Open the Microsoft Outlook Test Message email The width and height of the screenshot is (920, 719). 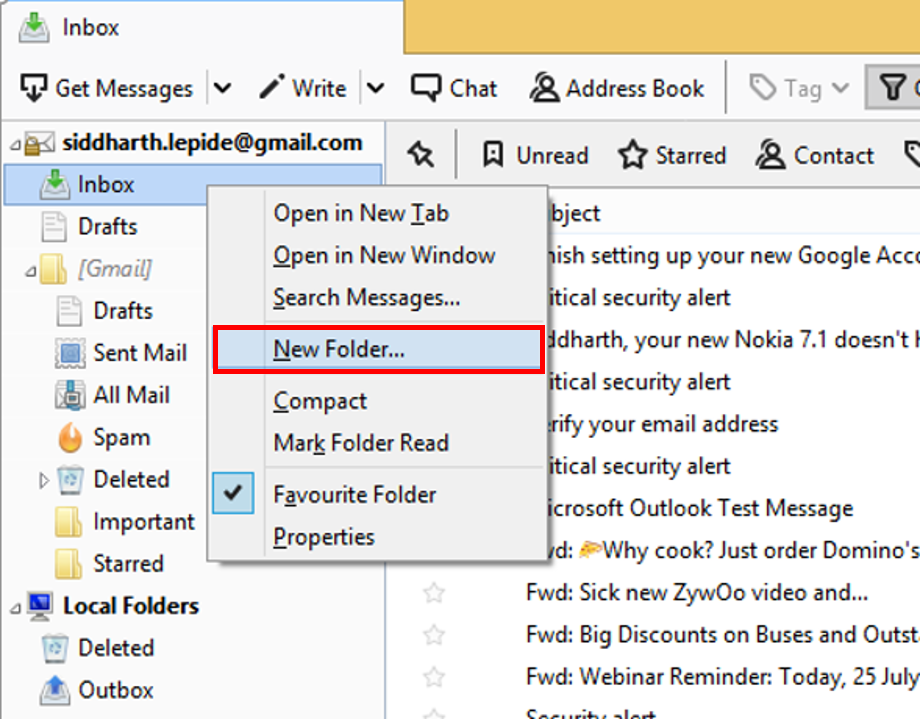(701, 508)
